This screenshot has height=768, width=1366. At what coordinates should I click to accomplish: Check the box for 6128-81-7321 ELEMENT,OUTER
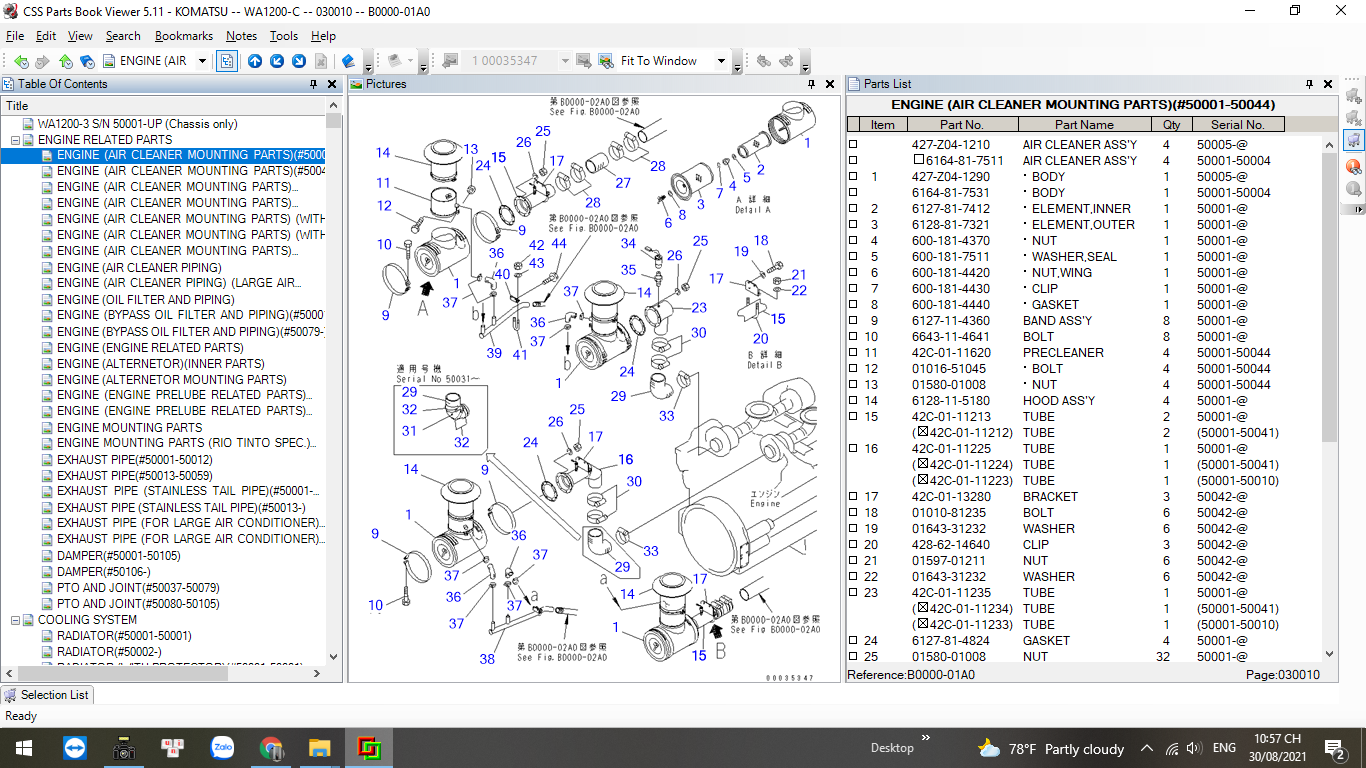pos(853,225)
